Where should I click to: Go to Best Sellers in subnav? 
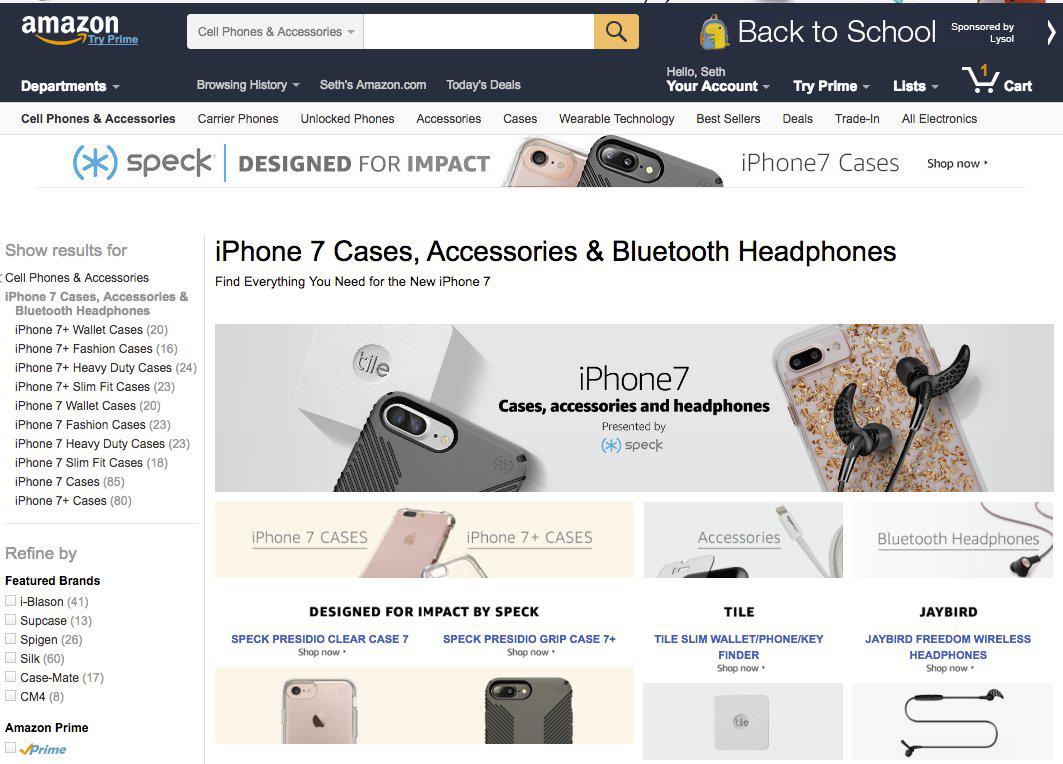coord(728,119)
